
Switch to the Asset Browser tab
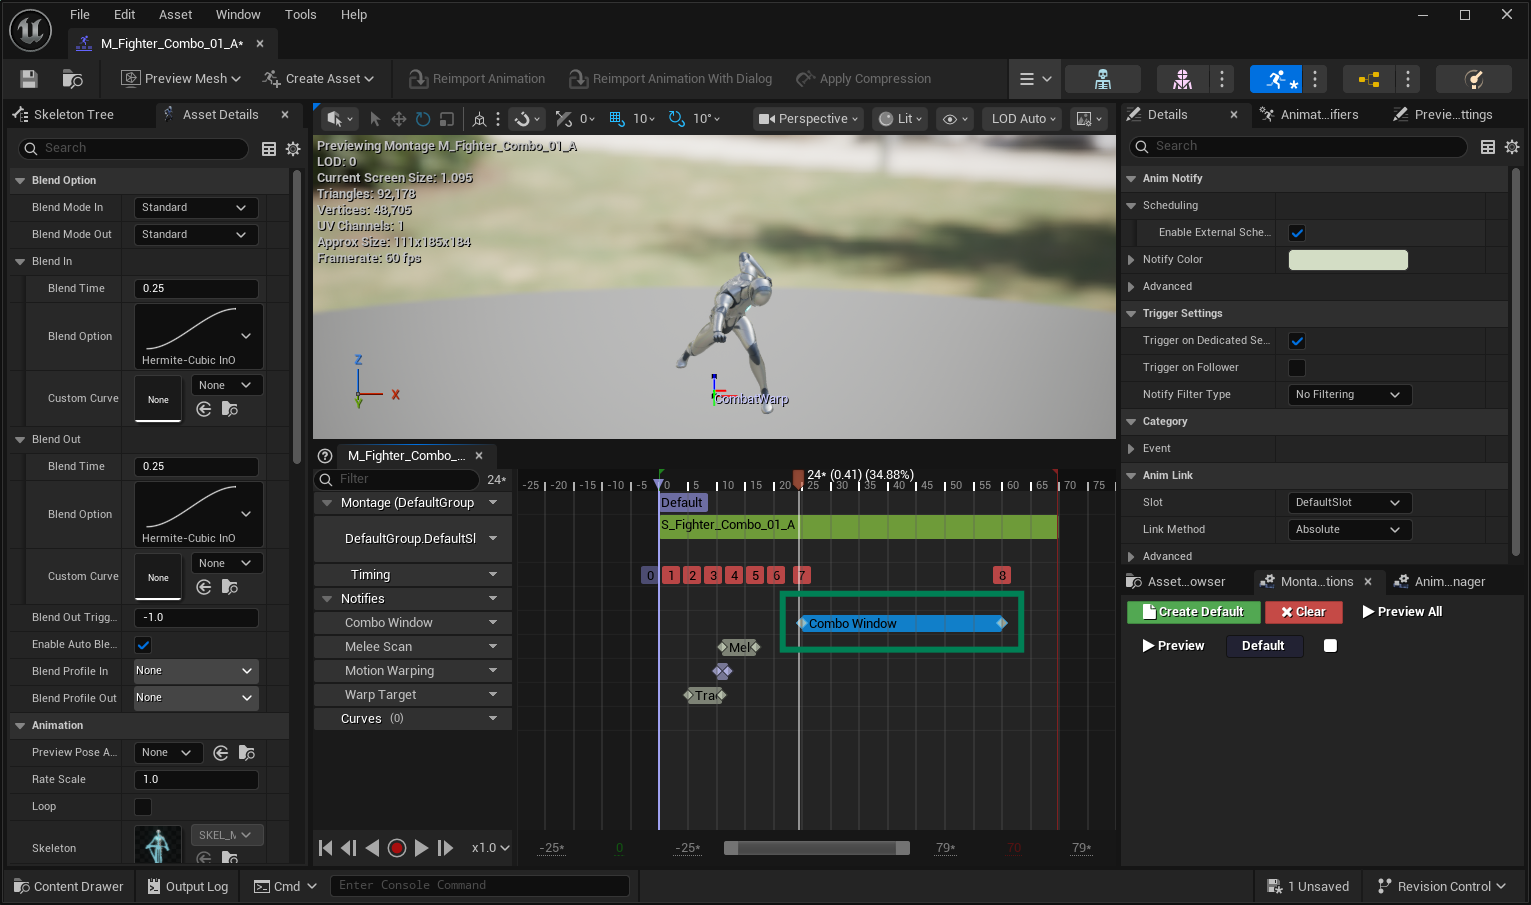coord(1185,582)
